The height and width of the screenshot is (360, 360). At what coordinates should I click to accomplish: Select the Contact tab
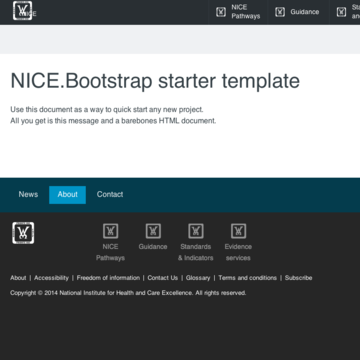(110, 194)
